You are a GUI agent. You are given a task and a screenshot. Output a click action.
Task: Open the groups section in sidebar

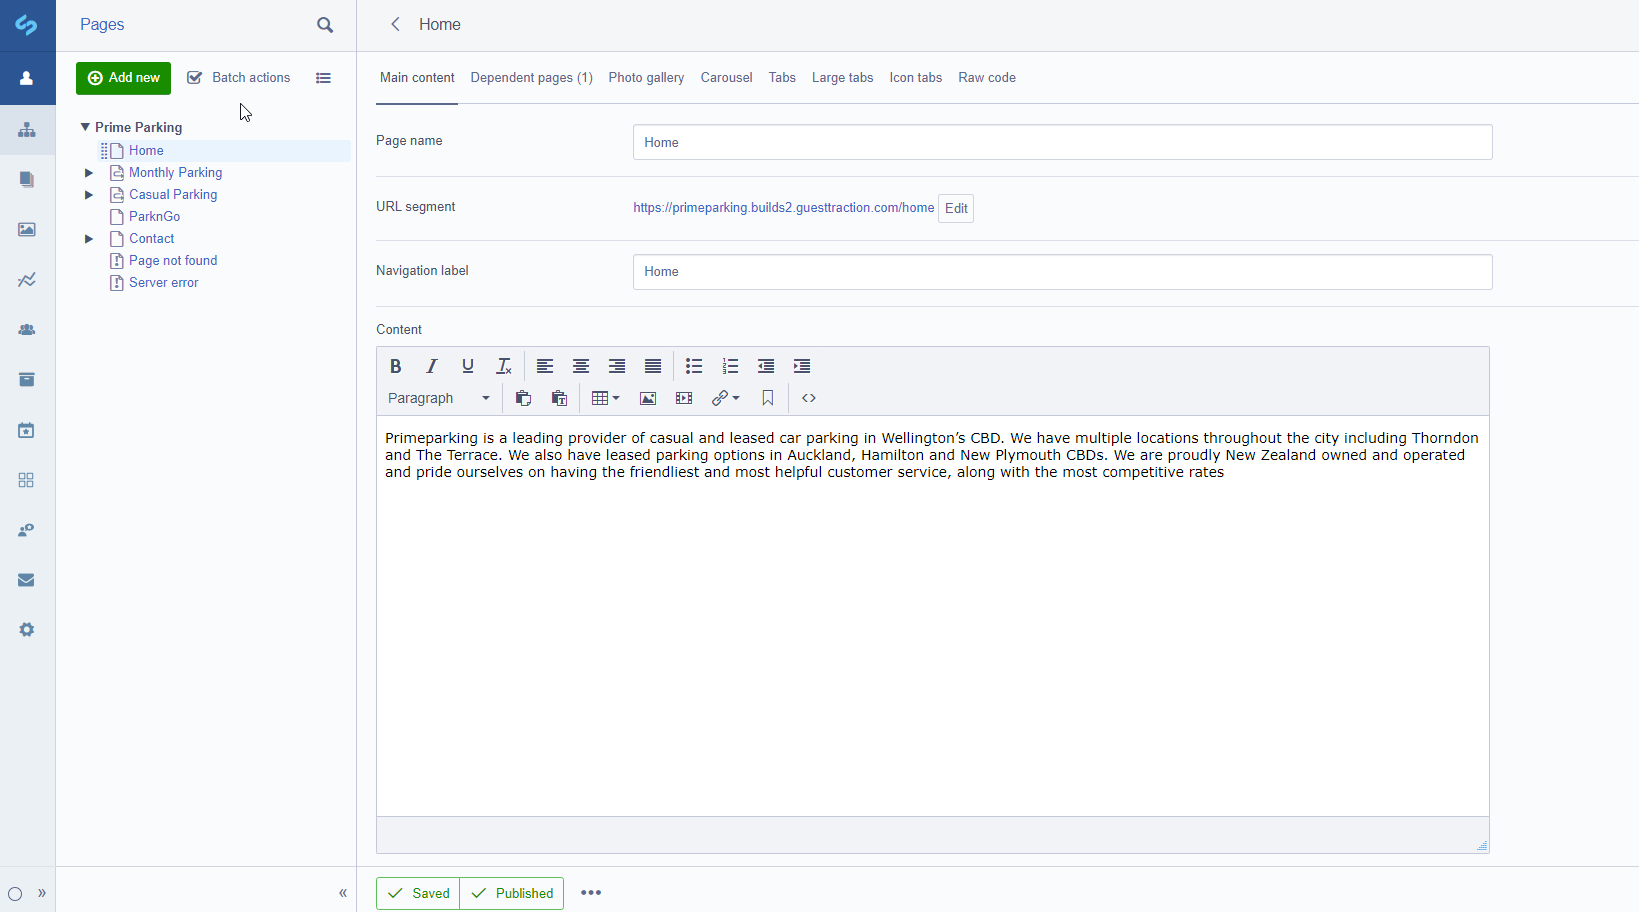point(27,330)
